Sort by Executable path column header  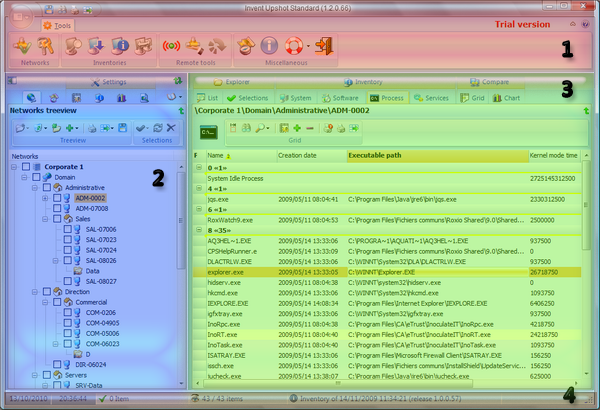point(437,155)
